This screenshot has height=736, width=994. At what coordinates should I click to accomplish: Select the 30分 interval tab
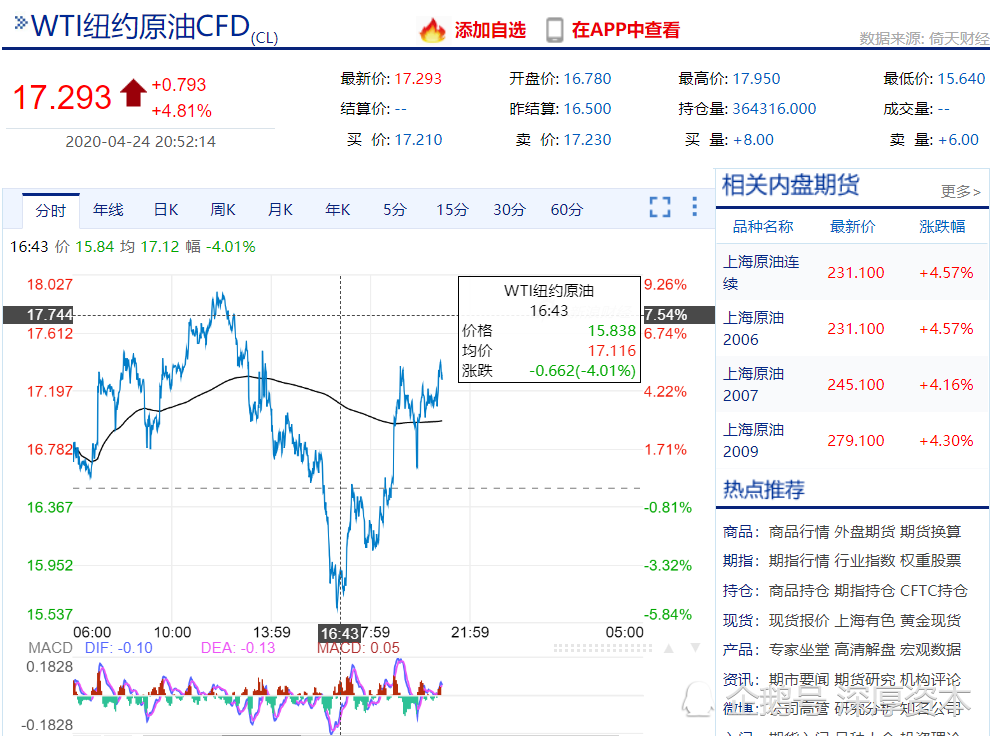[x=509, y=210]
